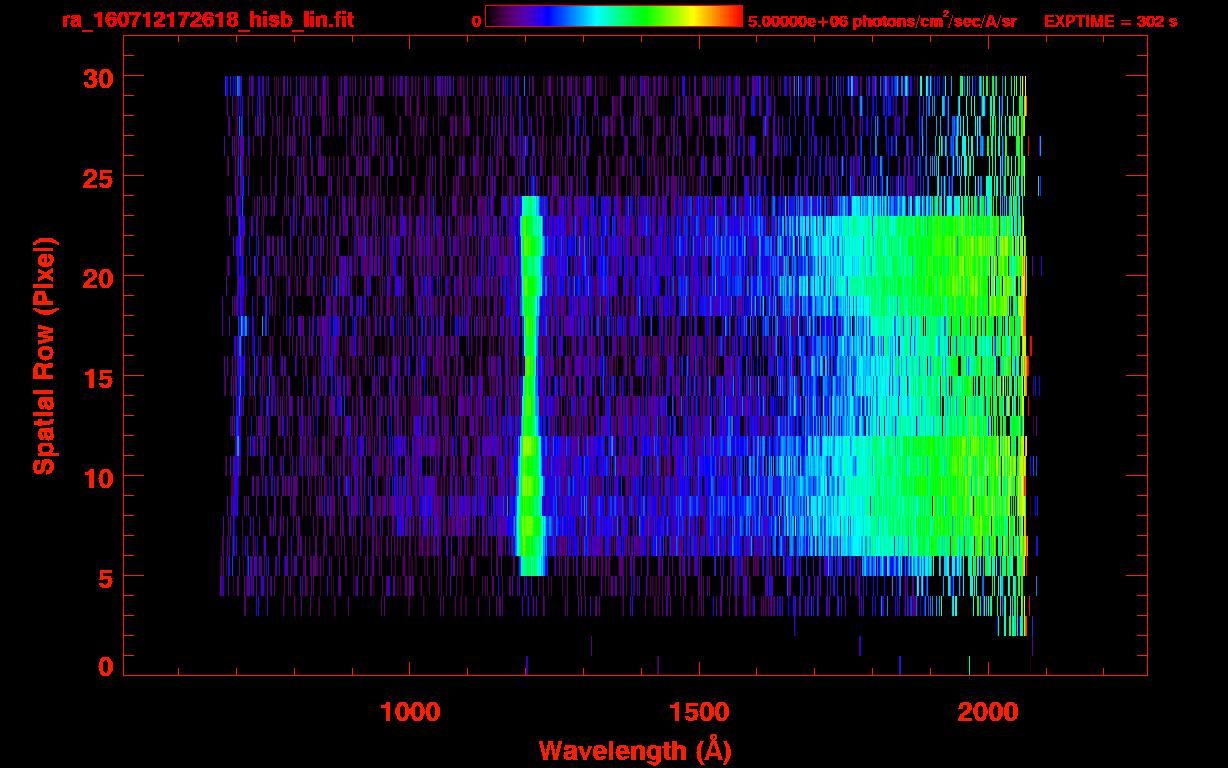Pick the bright emission line near 1200 Å at row 20
The width and height of the screenshot is (1228, 768).
(531, 276)
